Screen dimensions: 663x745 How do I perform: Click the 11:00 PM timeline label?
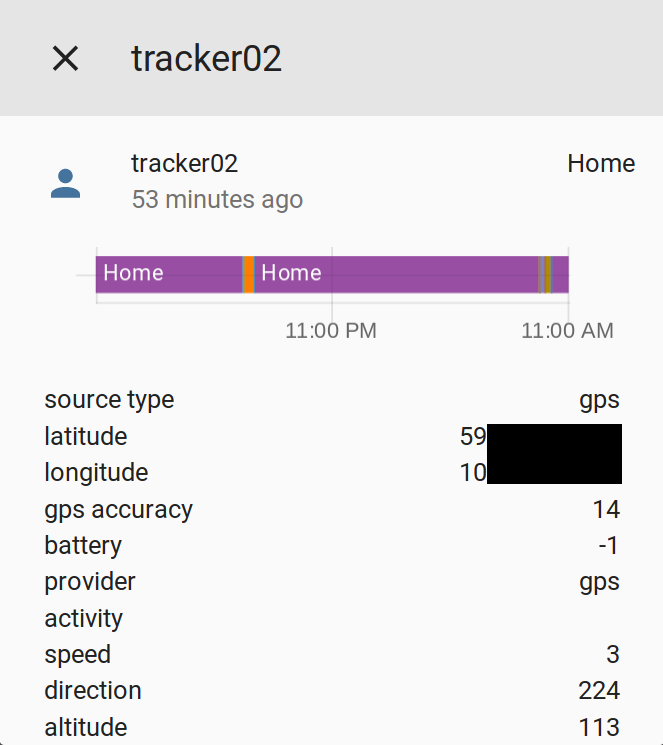click(x=331, y=331)
